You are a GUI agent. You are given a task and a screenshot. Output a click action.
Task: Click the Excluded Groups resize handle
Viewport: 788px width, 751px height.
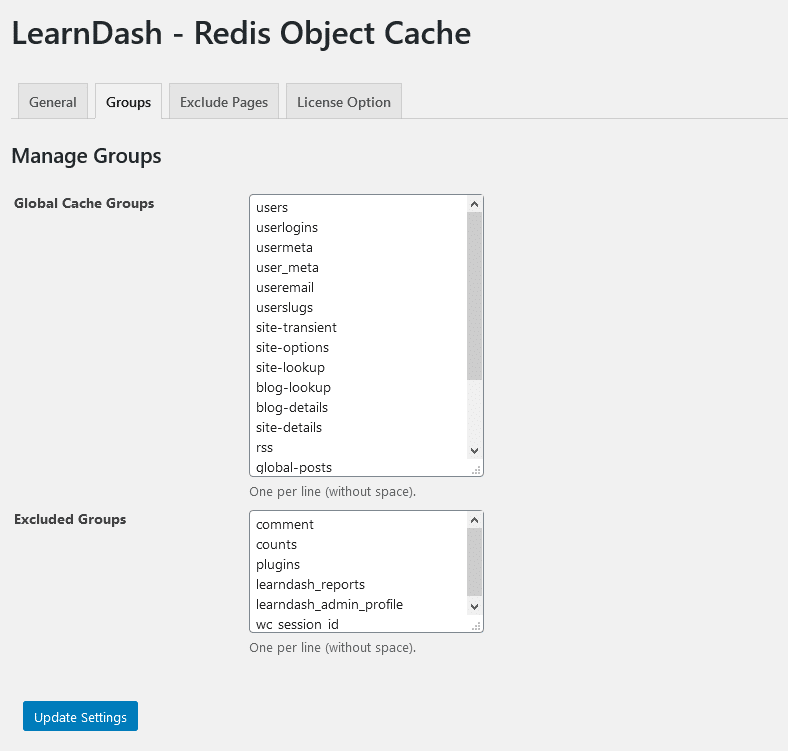[476, 626]
